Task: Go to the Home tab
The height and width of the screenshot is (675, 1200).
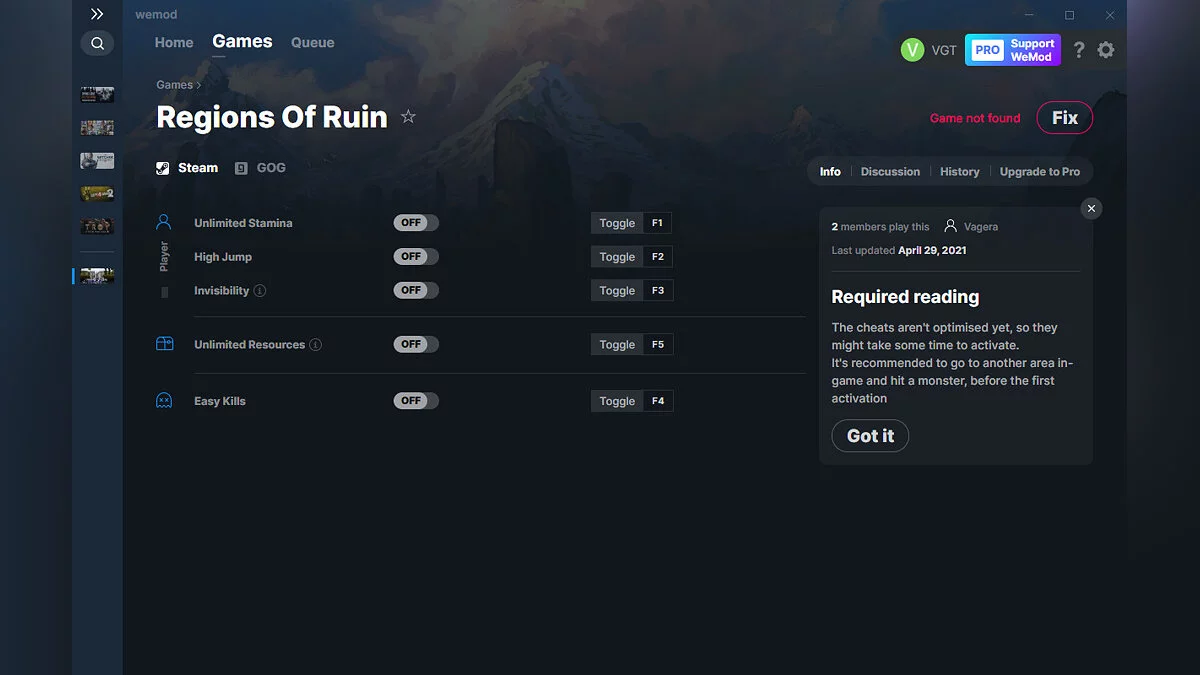Action: [x=174, y=43]
